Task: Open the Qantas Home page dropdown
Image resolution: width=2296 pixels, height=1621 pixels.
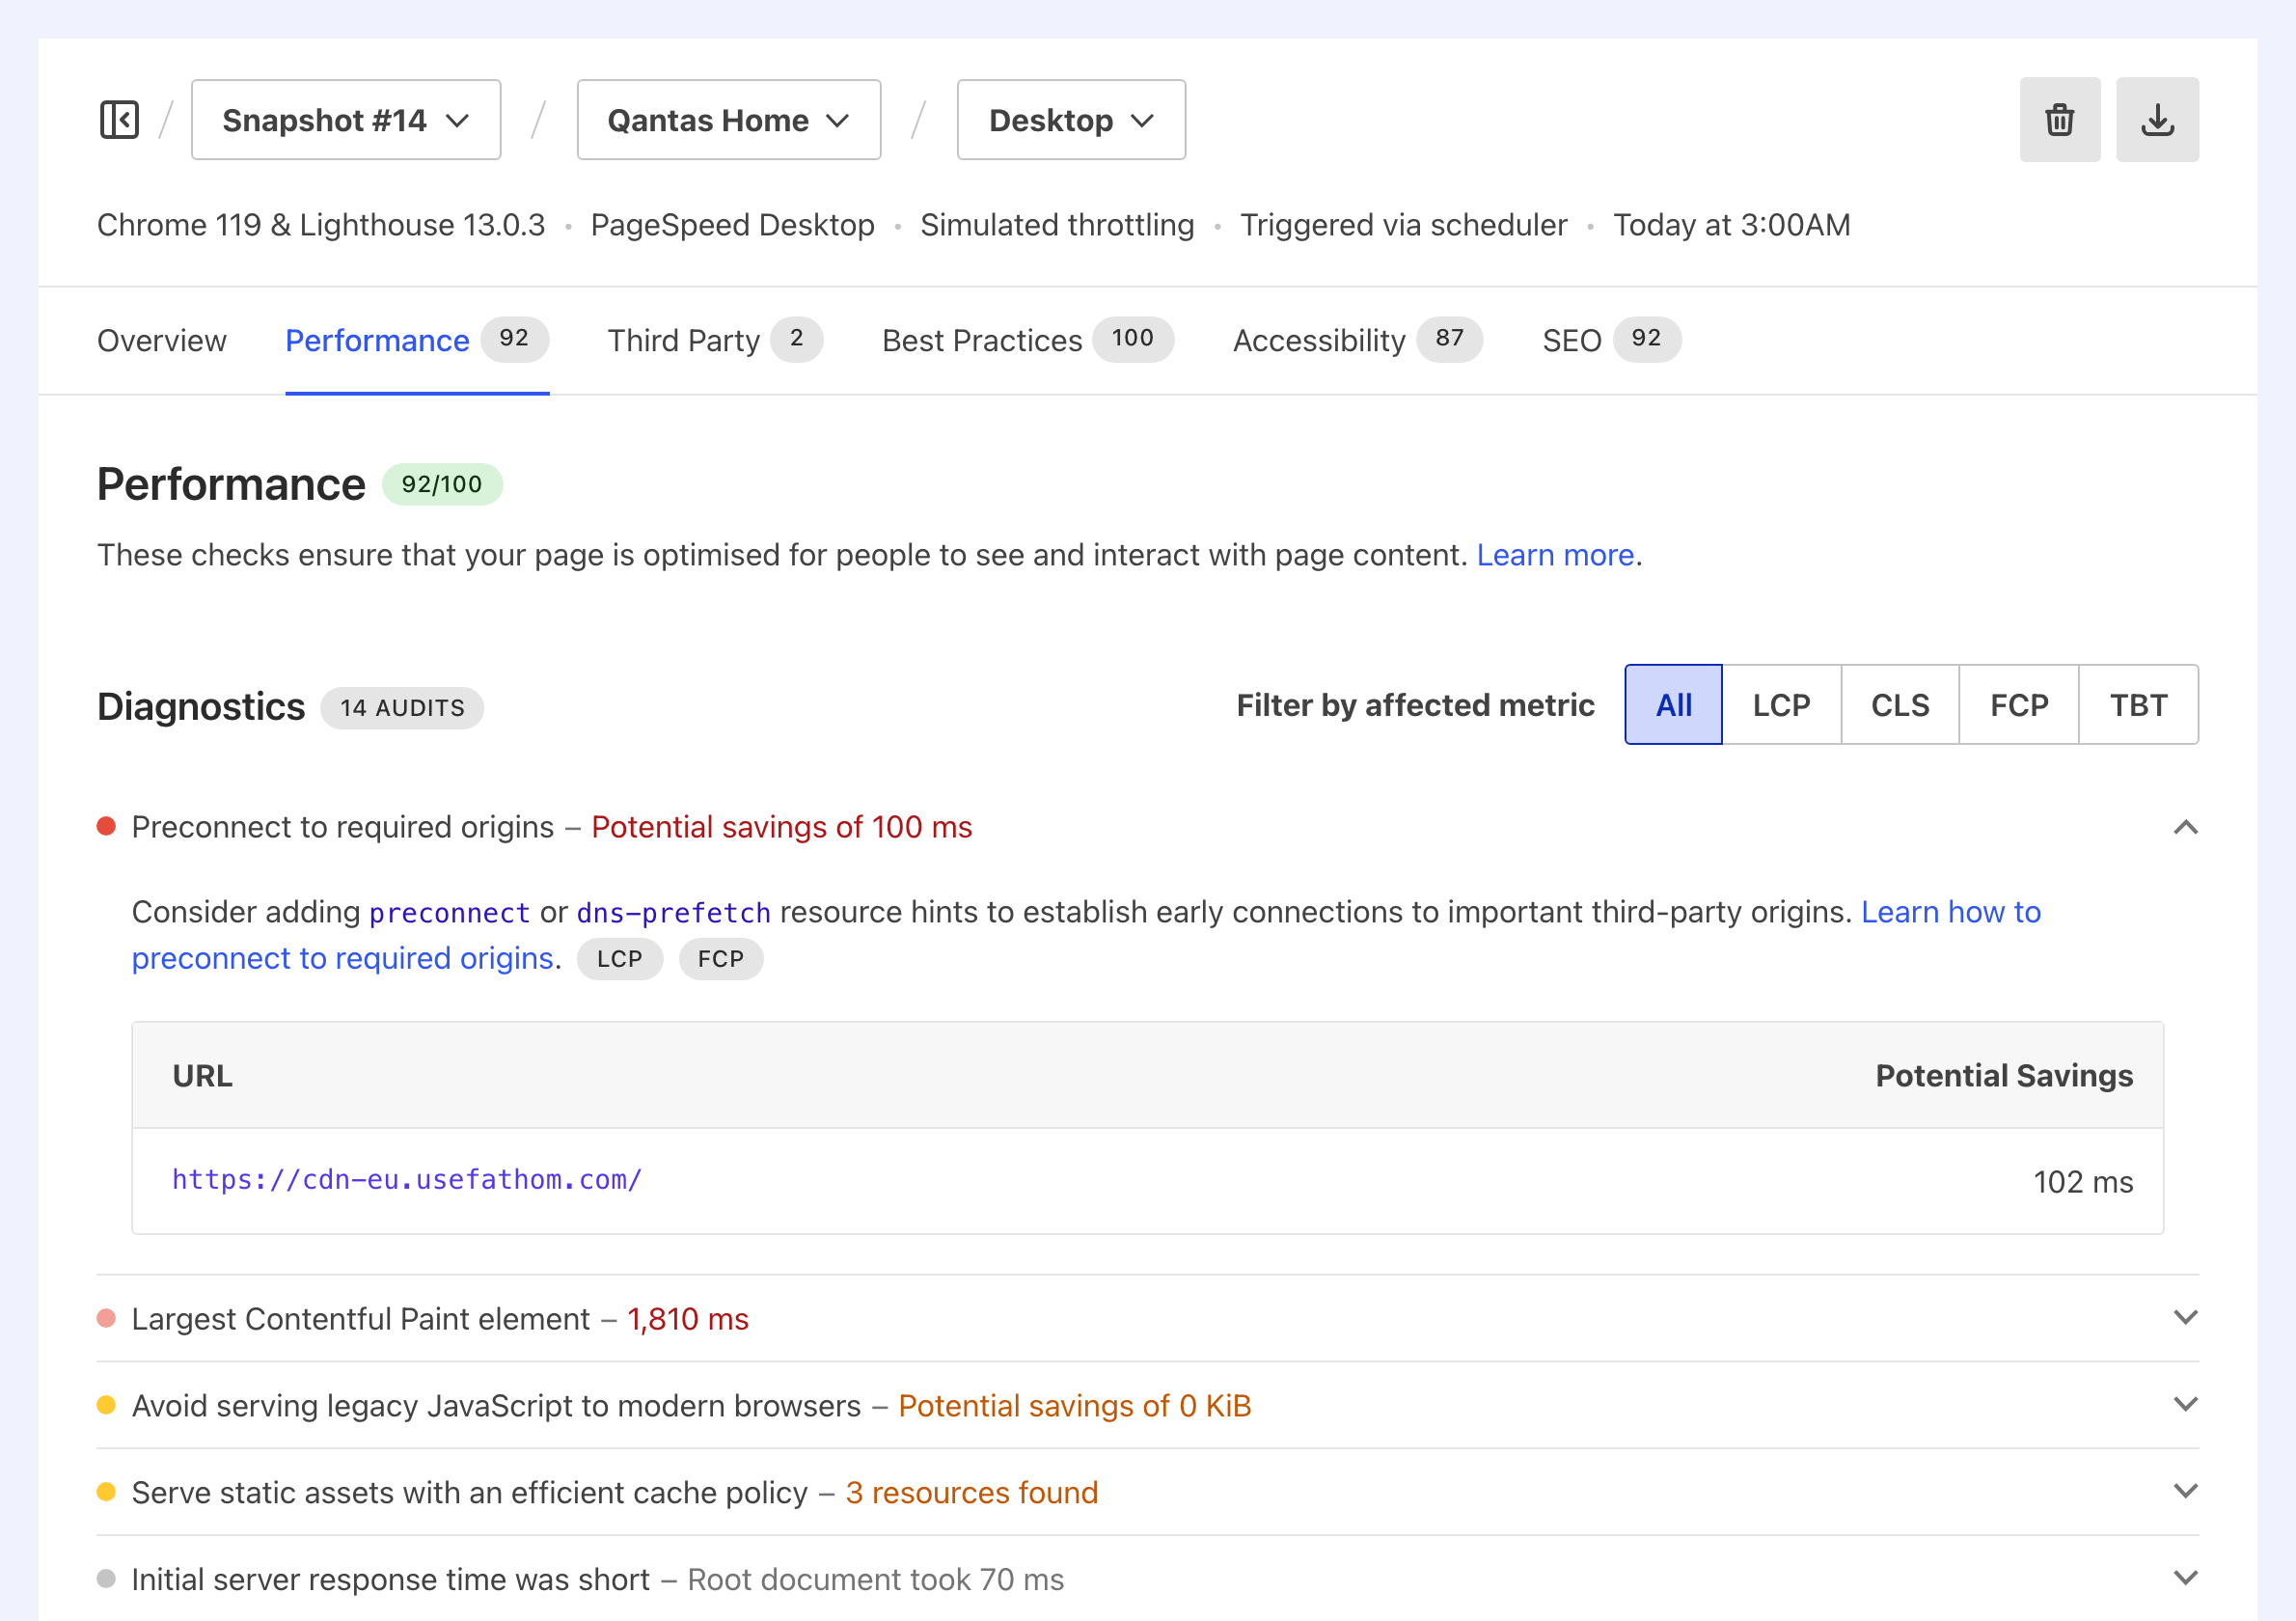Action: tap(728, 120)
